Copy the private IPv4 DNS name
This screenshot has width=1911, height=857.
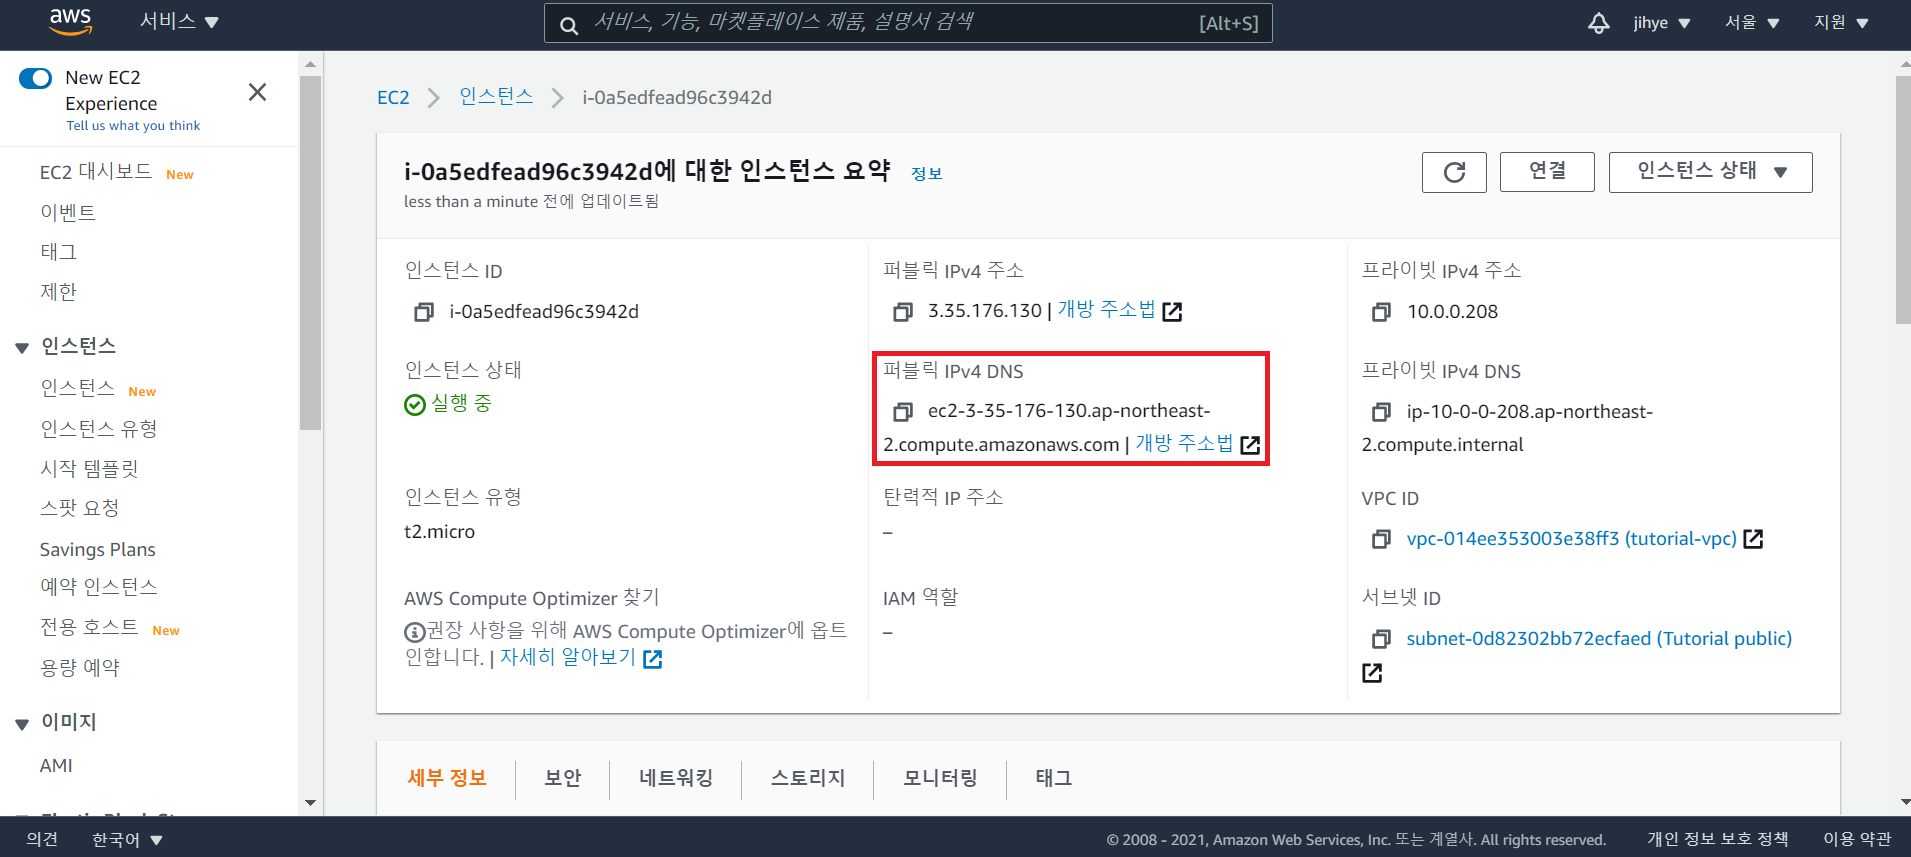click(1381, 411)
